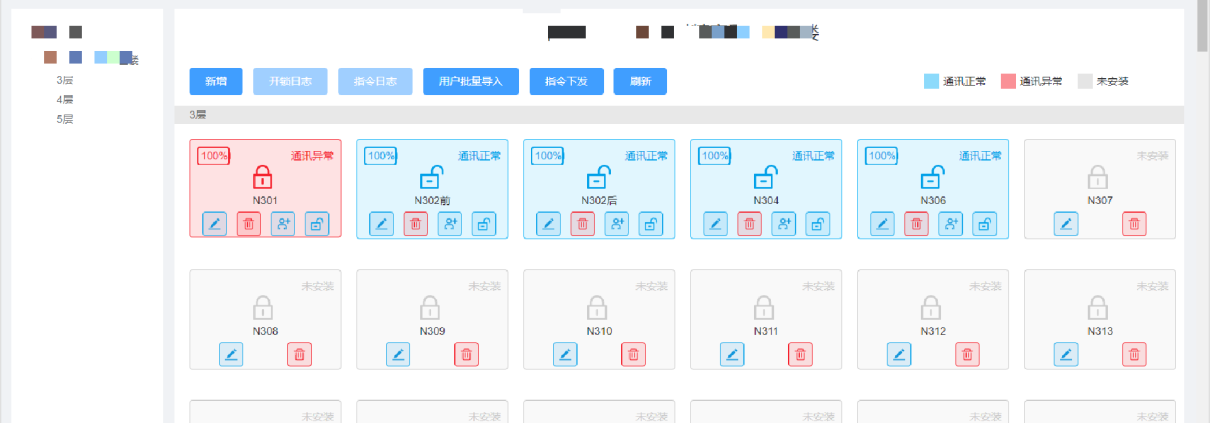The height and width of the screenshot is (423, 1210).
Task: Edit the N307 uninstalled lock
Action: pos(1066,224)
